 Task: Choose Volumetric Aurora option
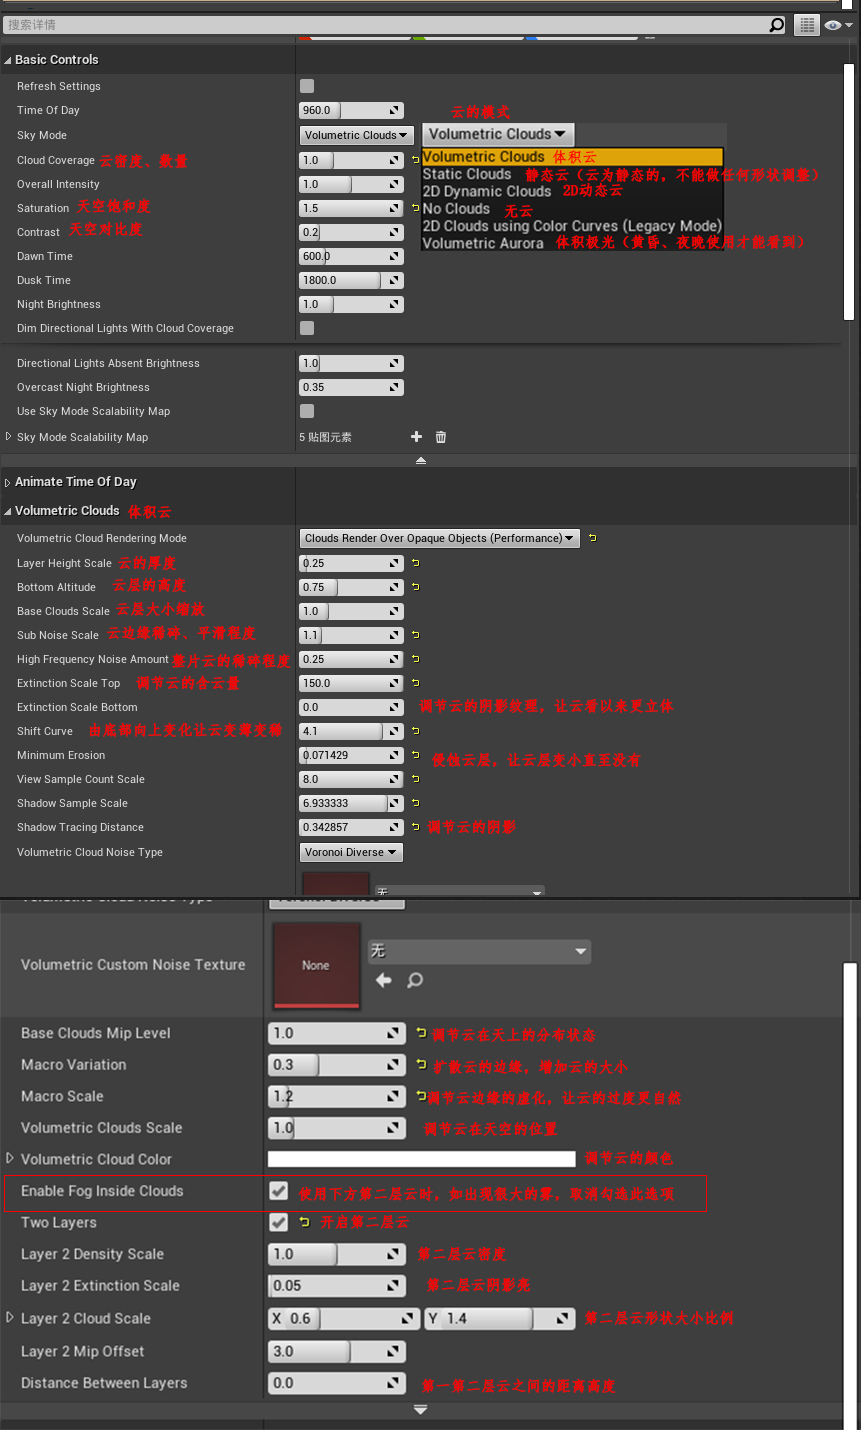point(483,243)
